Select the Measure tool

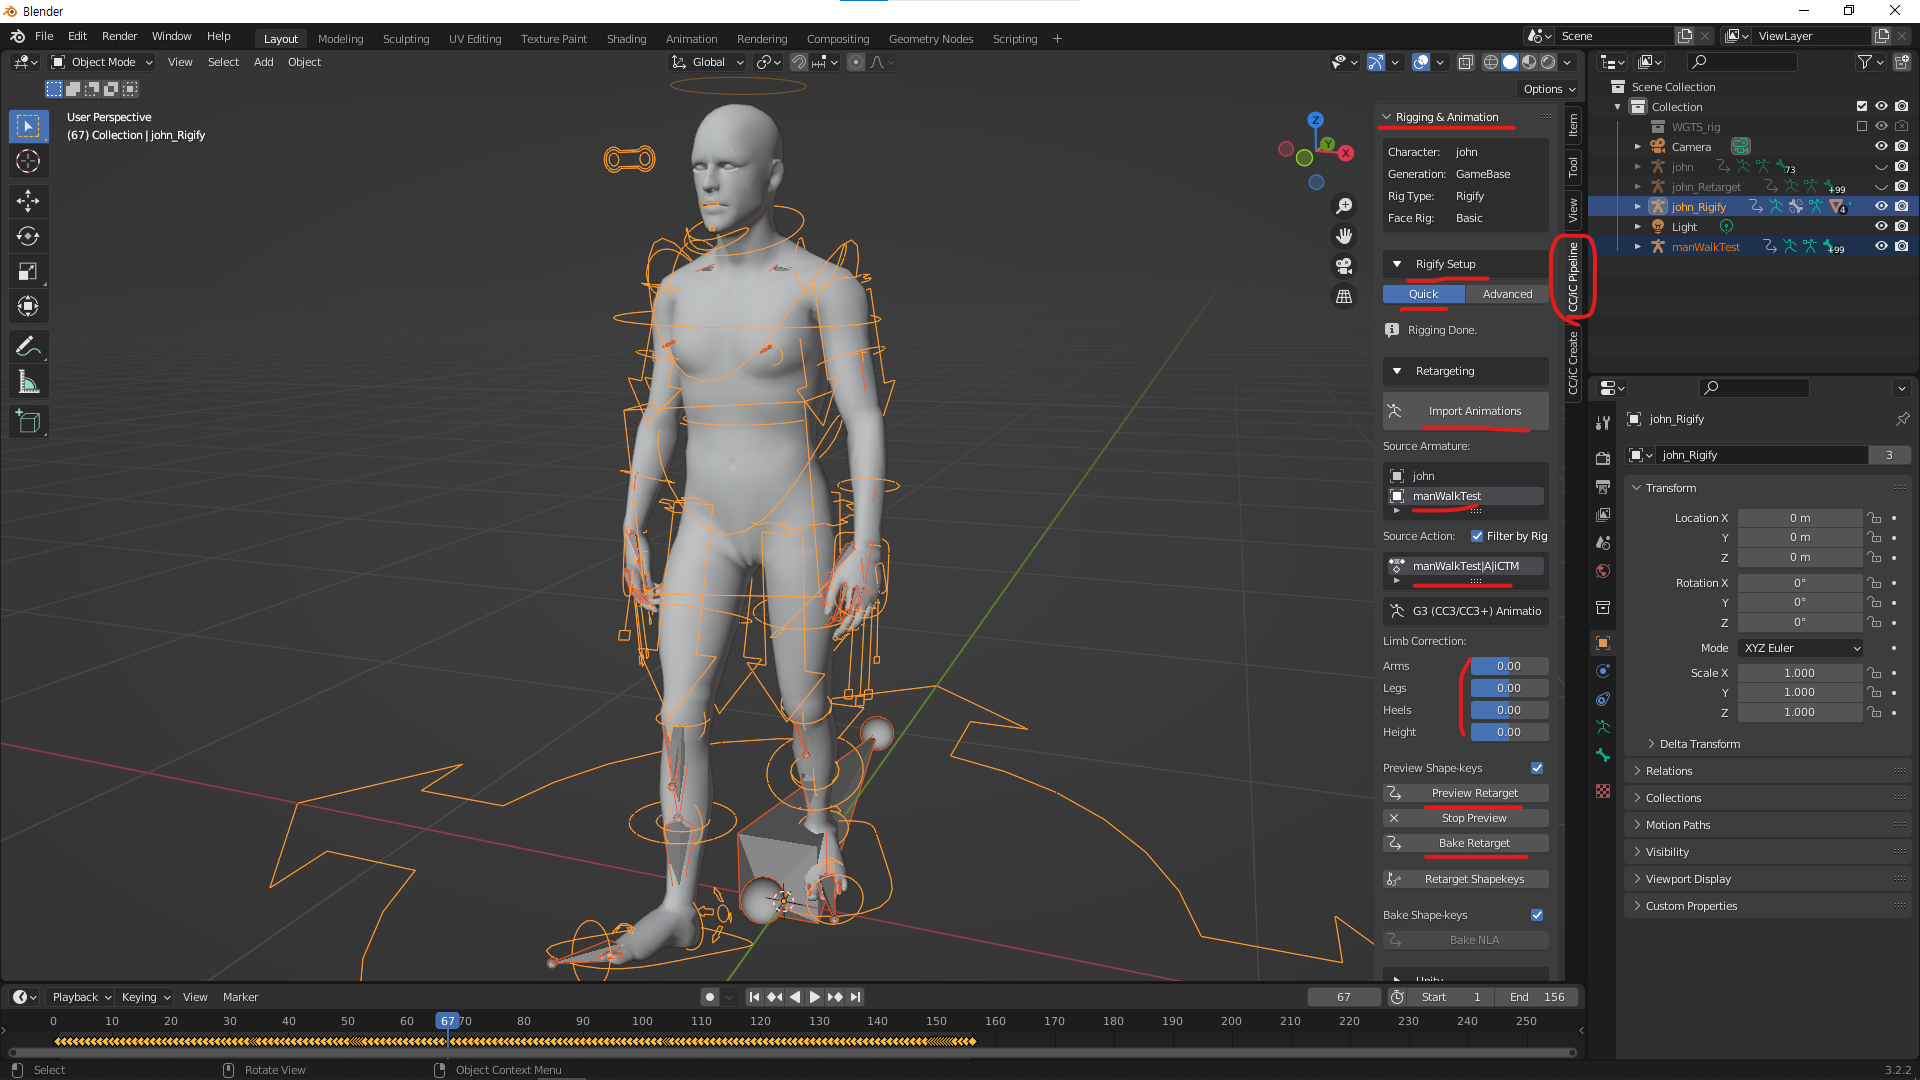click(x=28, y=382)
